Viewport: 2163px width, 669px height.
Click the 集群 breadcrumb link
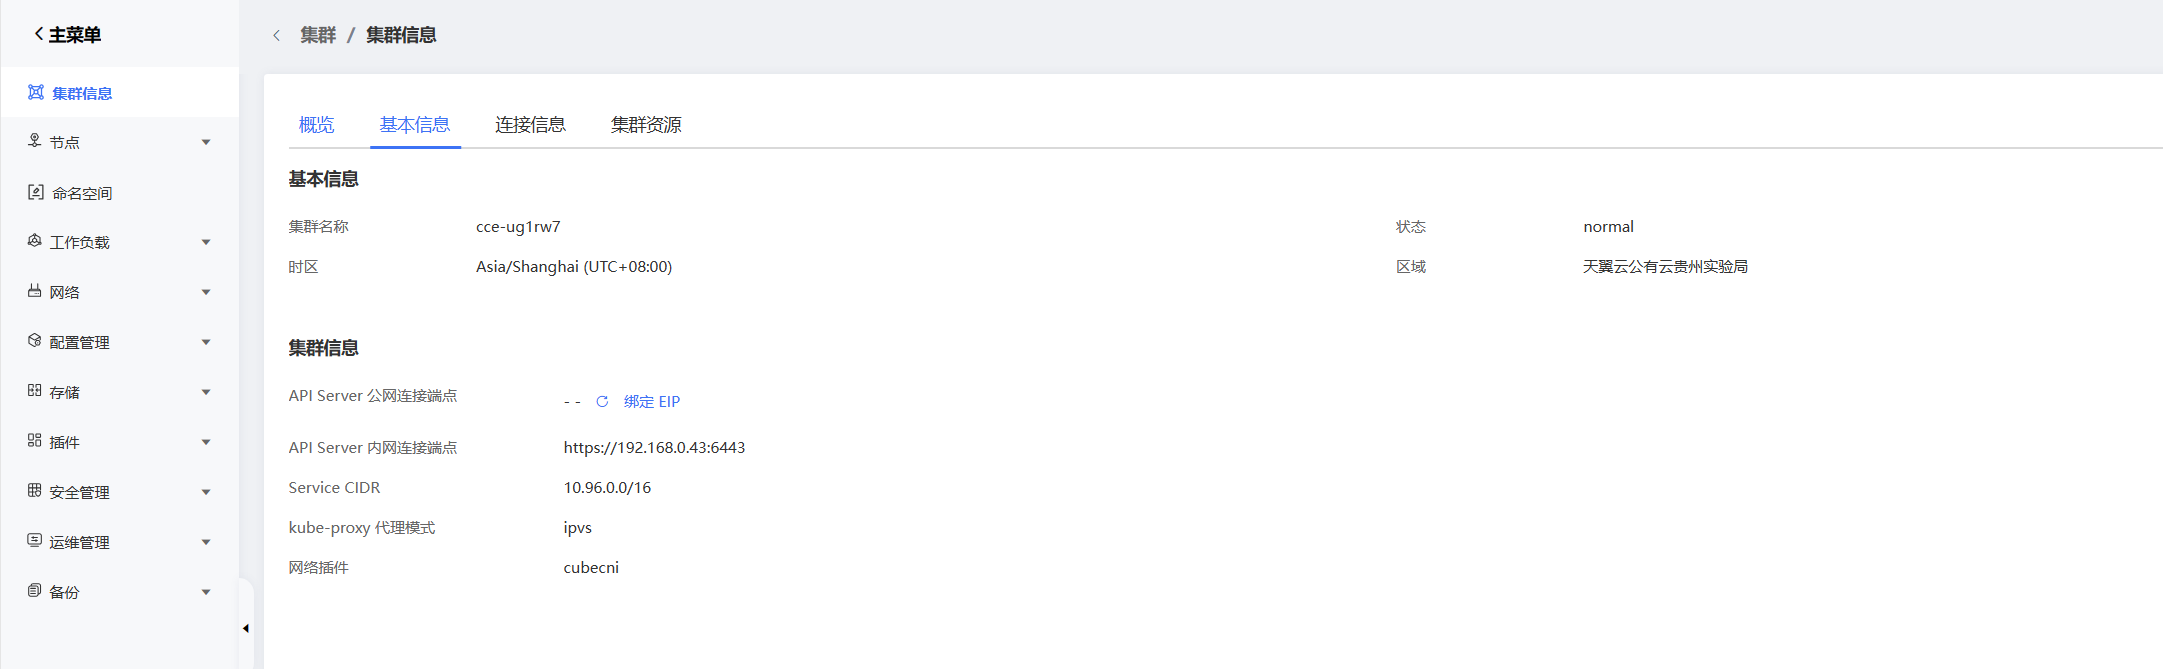318,35
